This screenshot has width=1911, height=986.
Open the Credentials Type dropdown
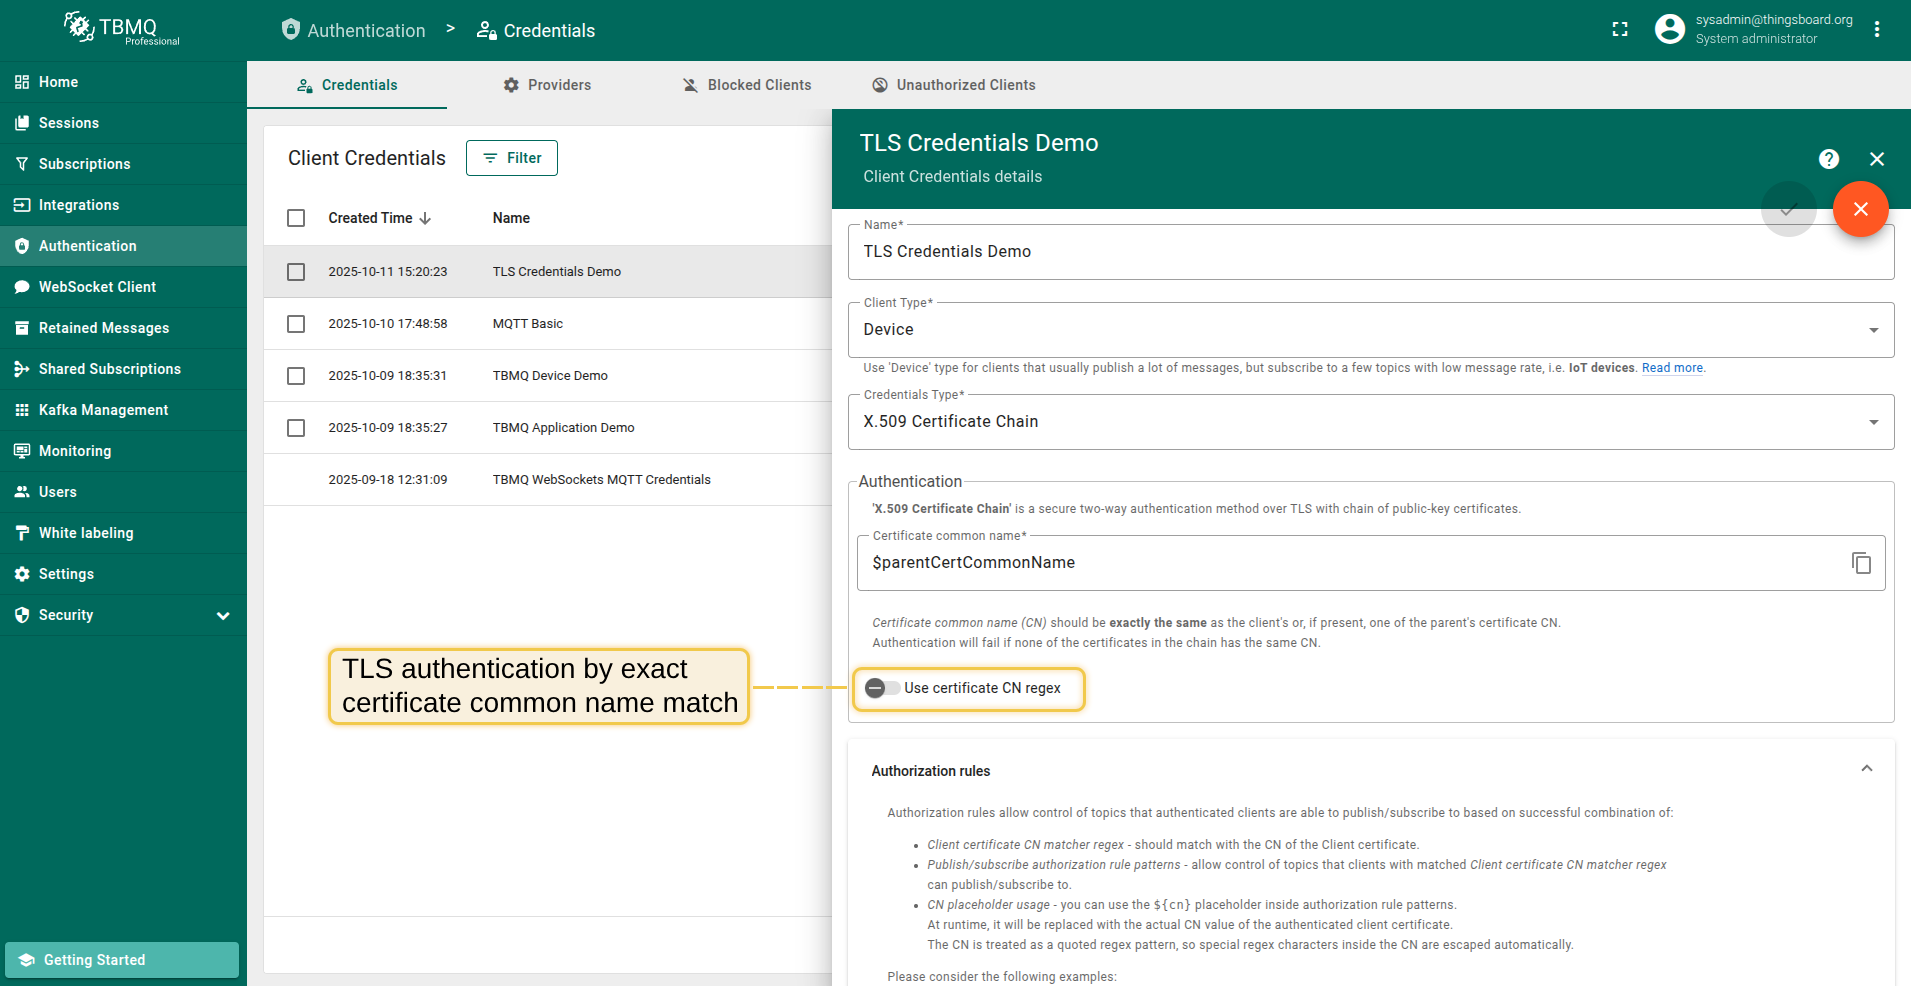click(1370, 422)
